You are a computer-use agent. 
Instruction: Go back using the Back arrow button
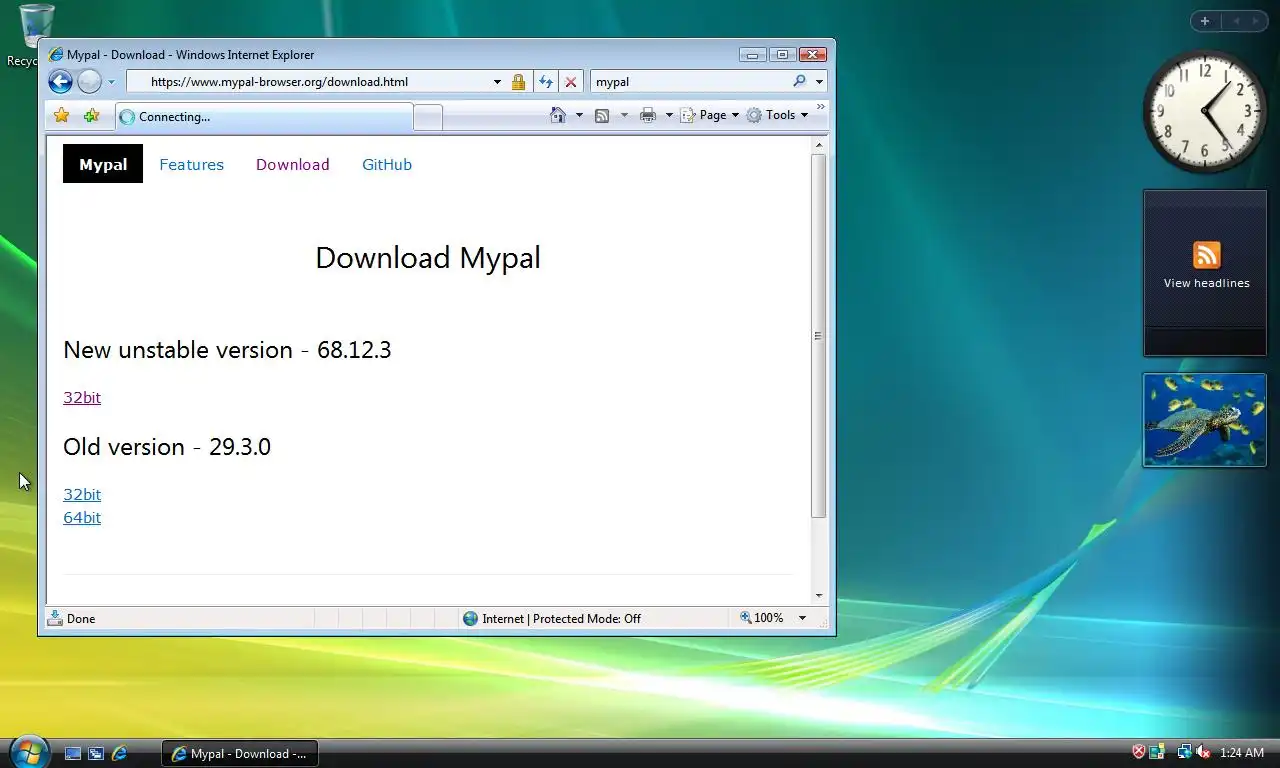pos(60,82)
